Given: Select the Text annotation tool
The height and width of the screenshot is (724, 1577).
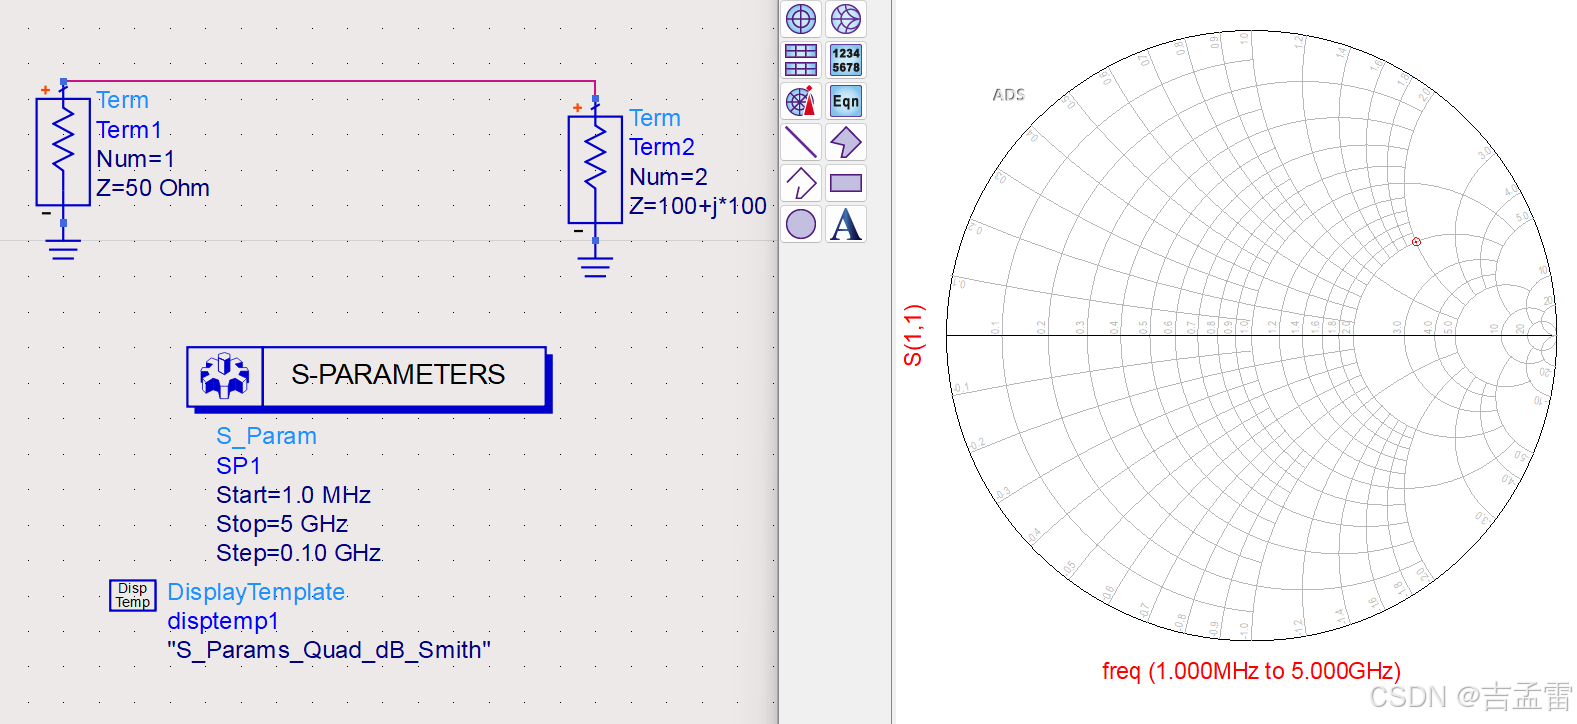Looking at the screenshot, I should 846,224.
